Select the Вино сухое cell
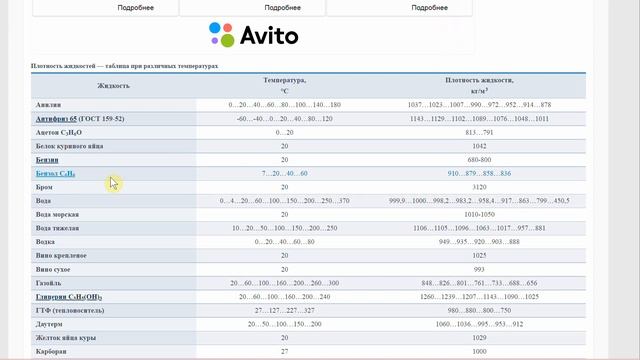 point(113,269)
